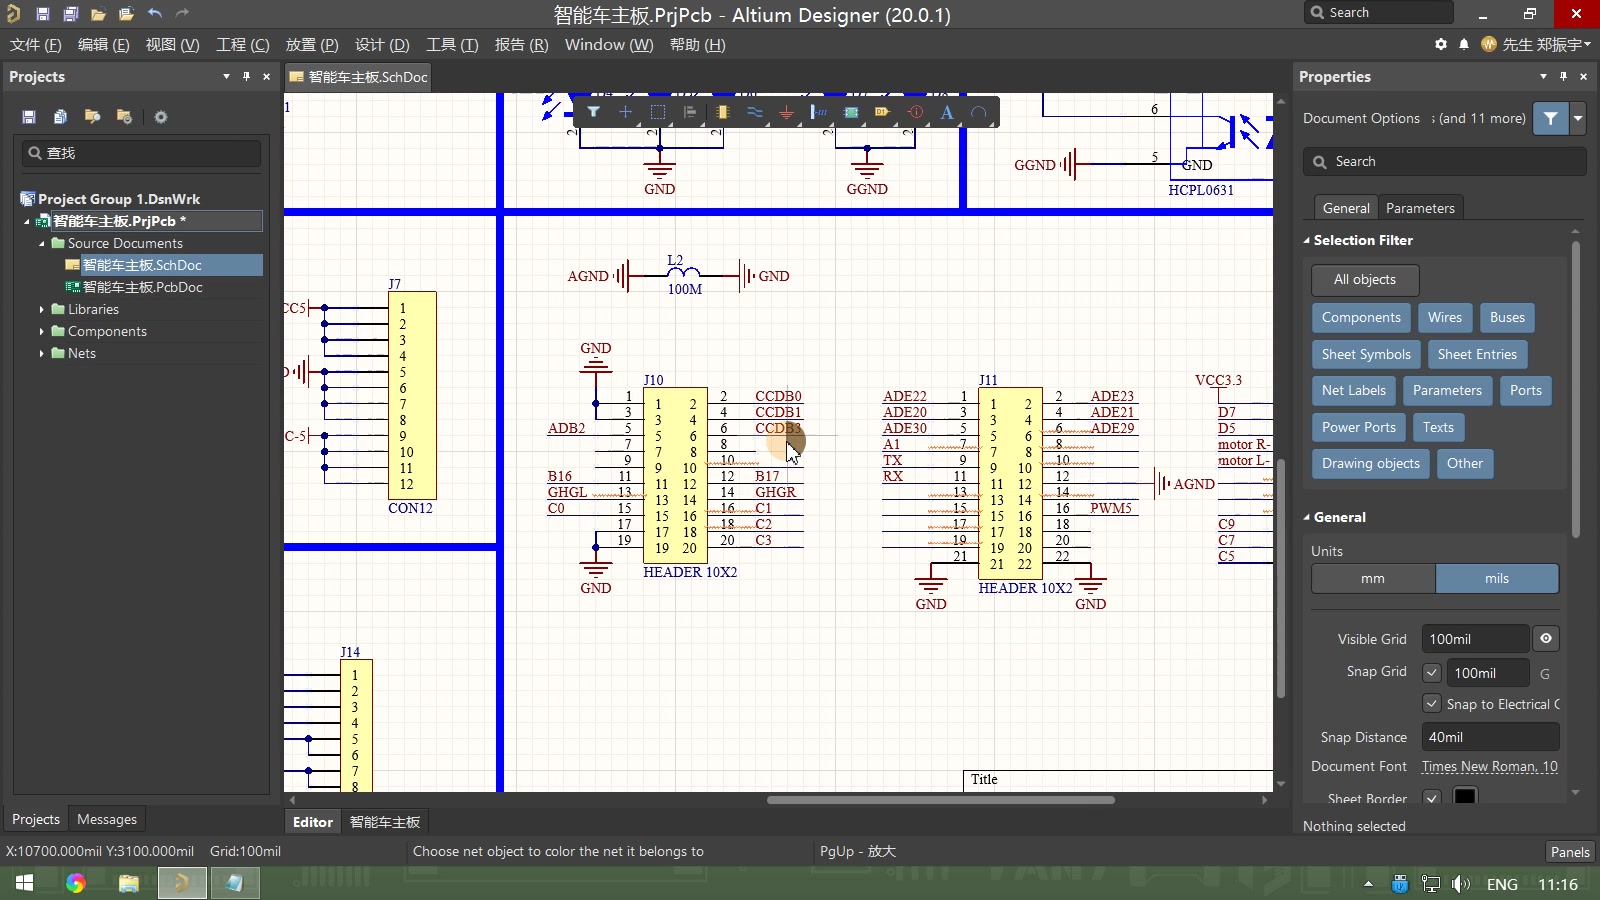The height and width of the screenshot is (900, 1600).
Task: Place a Port (D1 icon)
Action: (x=882, y=112)
